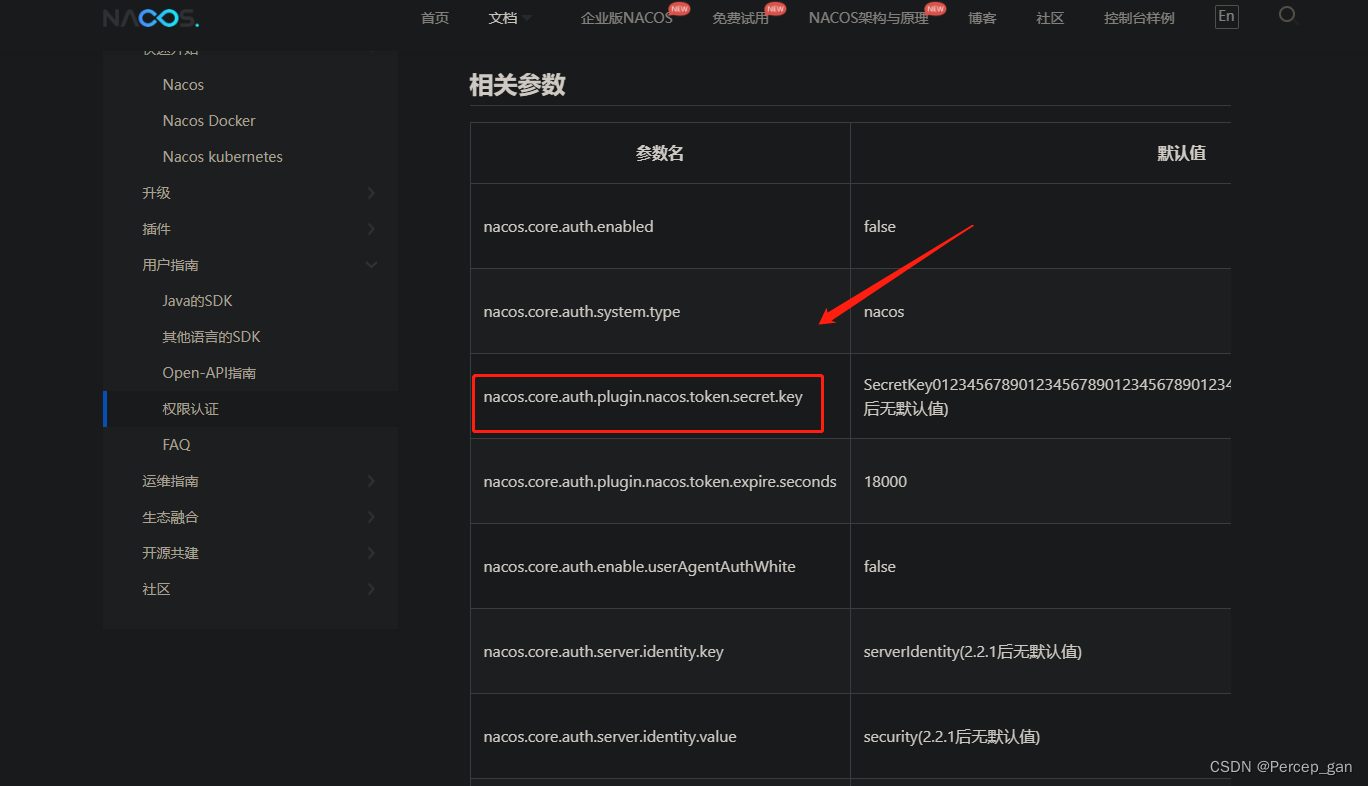
Task: Click the SecretKey default value cell
Action: [1041, 396]
